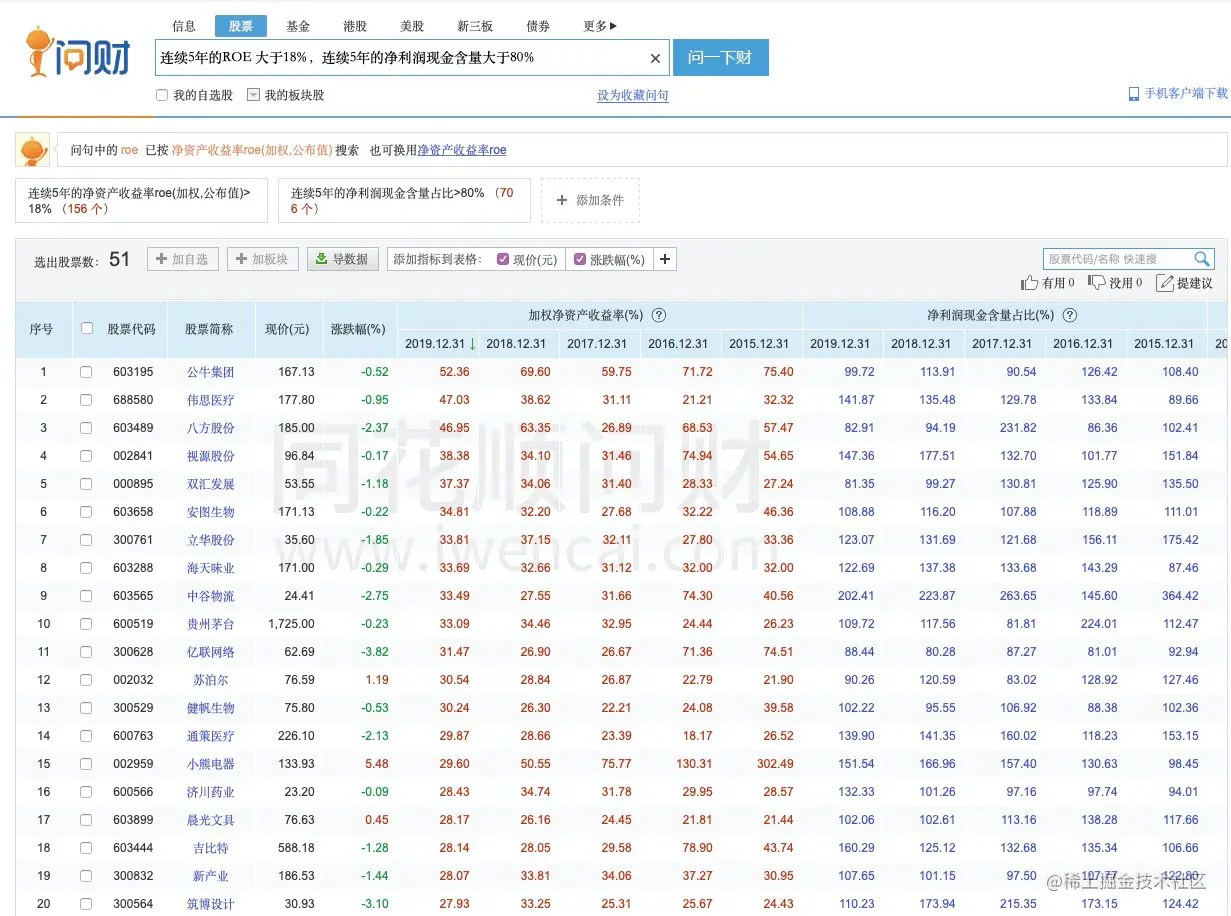Click the 净利润现金含量占比>80% condition box
This screenshot has height=916, width=1231.
[404, 200]
